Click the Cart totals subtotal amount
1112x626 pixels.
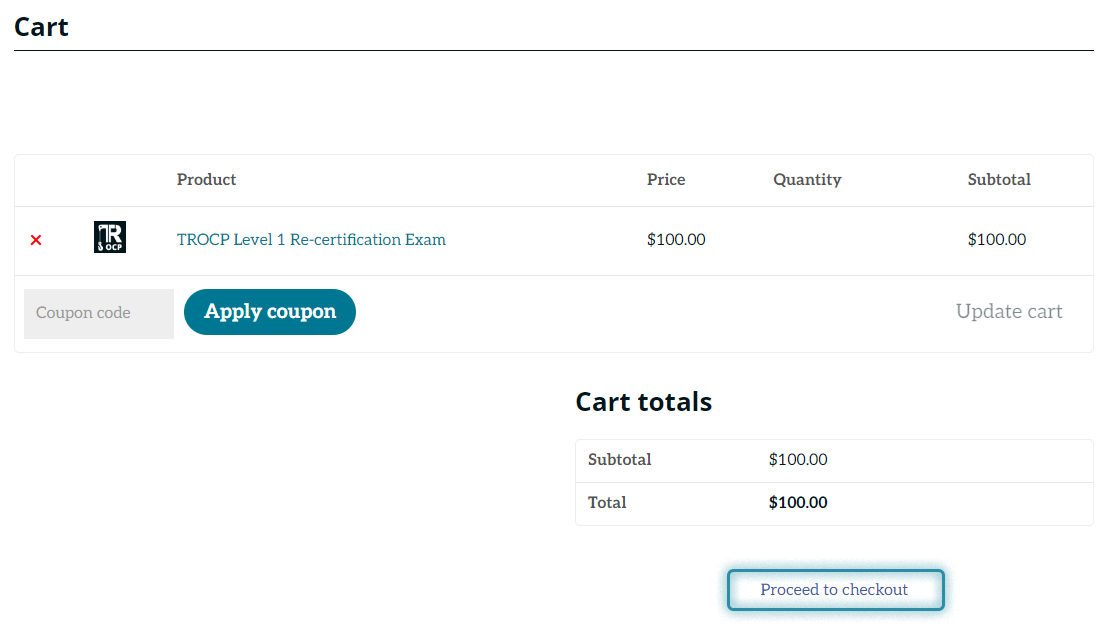point(797,460)
